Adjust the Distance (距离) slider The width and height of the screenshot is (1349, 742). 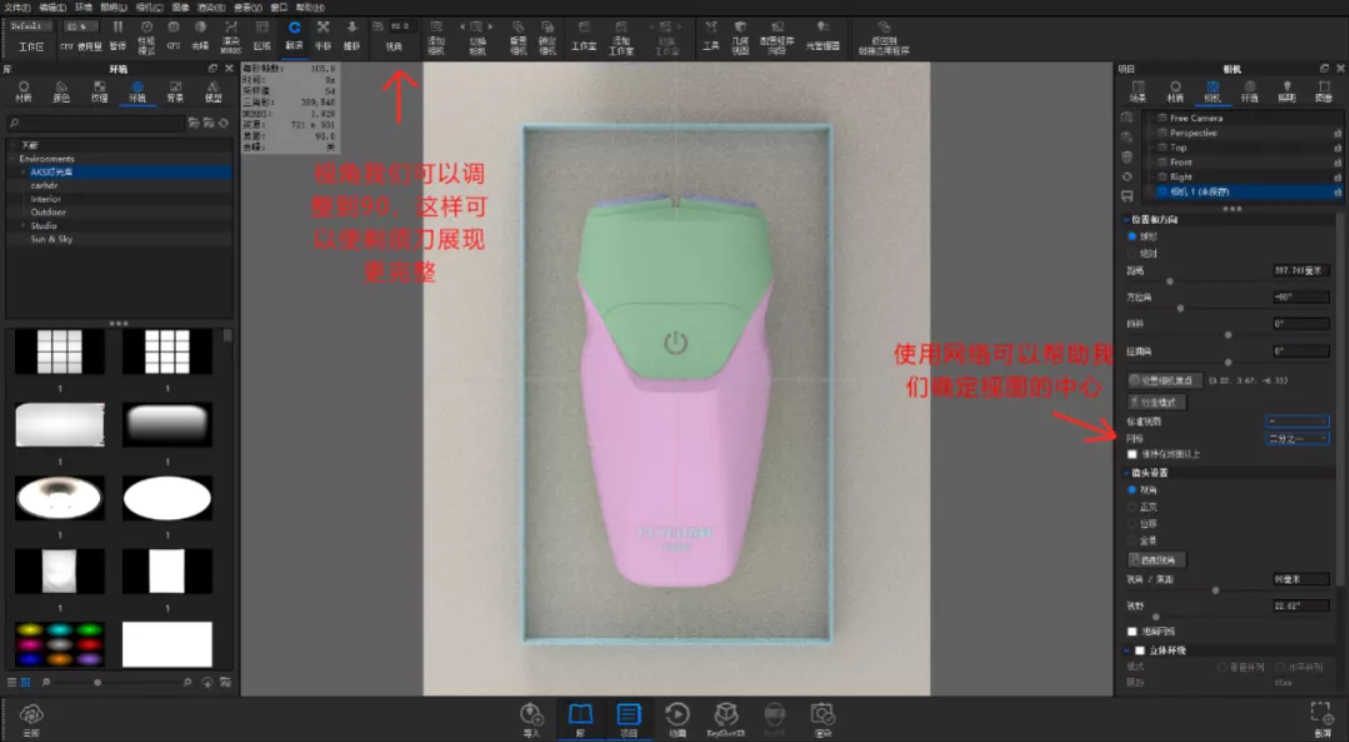tap(1170, 281)
